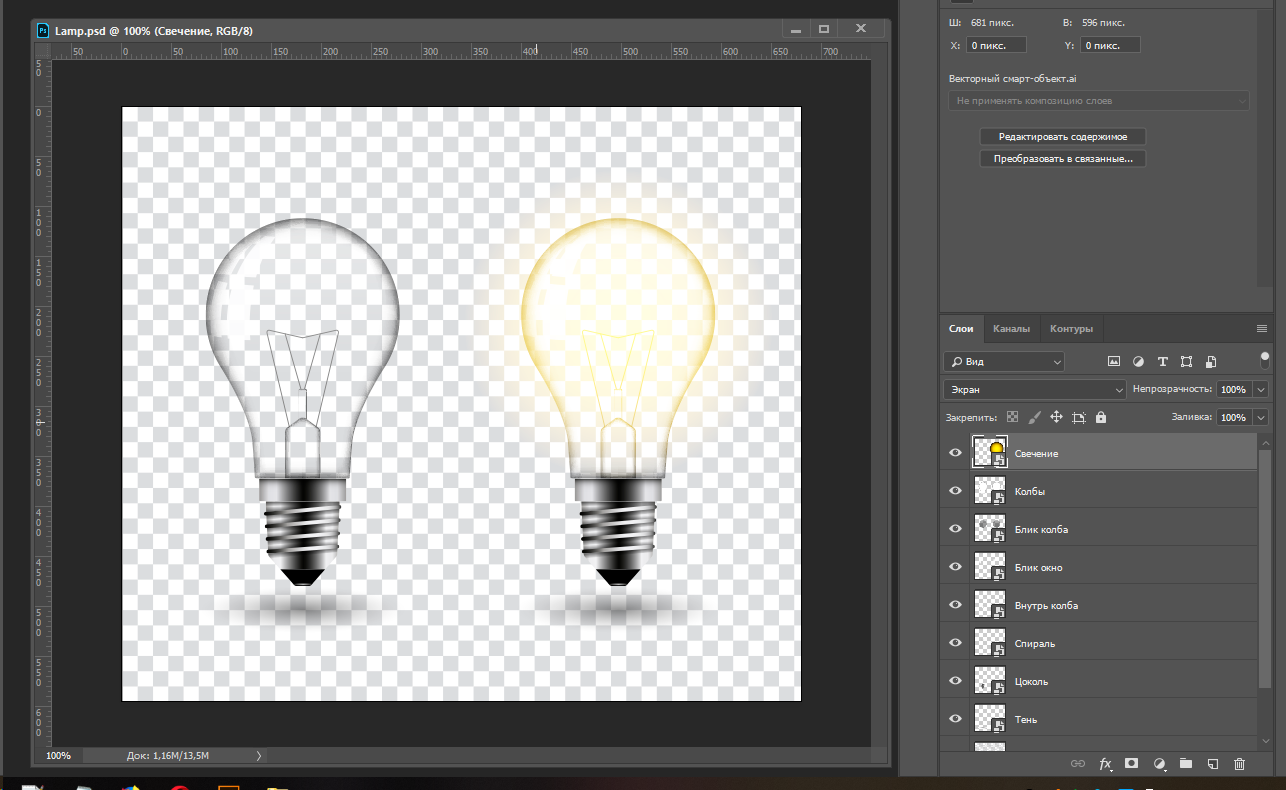
Task: Open the Экран blend mode dropdown
Action: pos(1035,389)
